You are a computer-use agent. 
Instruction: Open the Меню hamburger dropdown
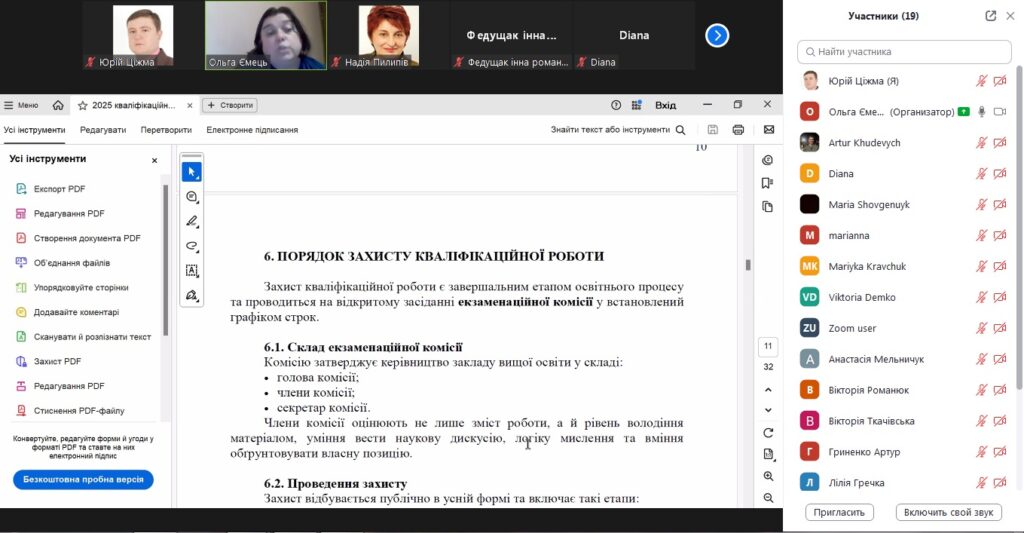(x=21, y=105)
